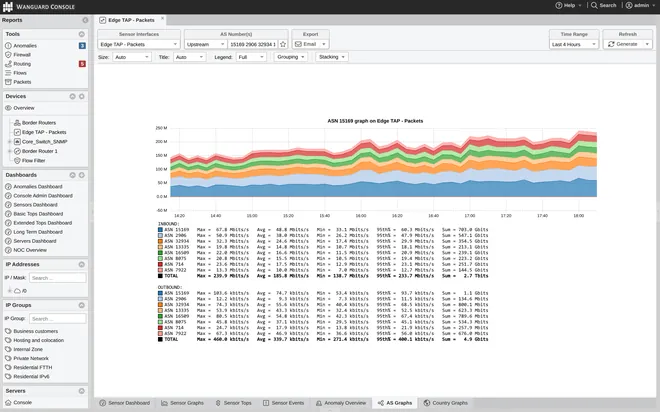
Task: Click the Wanguard Console logo icon
Action: [8, 7]
